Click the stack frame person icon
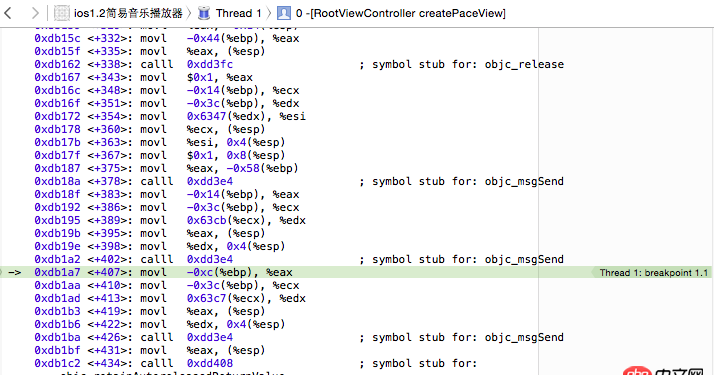Viewport: 714px width, 375px height. click(284, 13)
